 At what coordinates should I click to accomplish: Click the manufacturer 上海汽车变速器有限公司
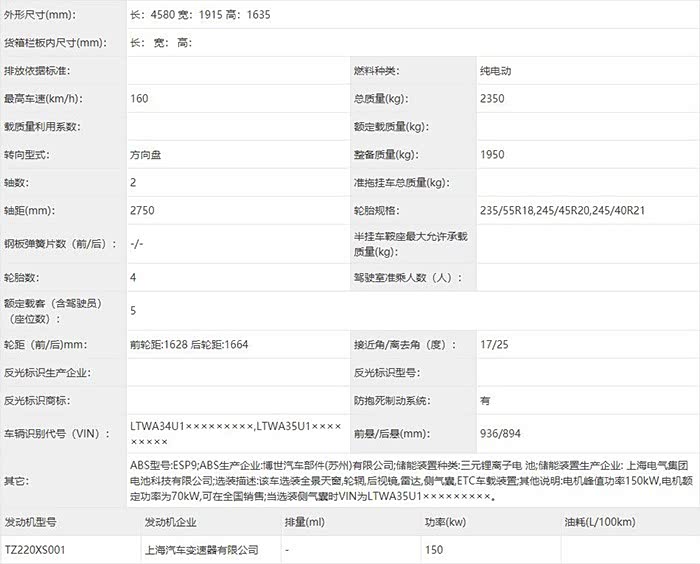point(202,549)
